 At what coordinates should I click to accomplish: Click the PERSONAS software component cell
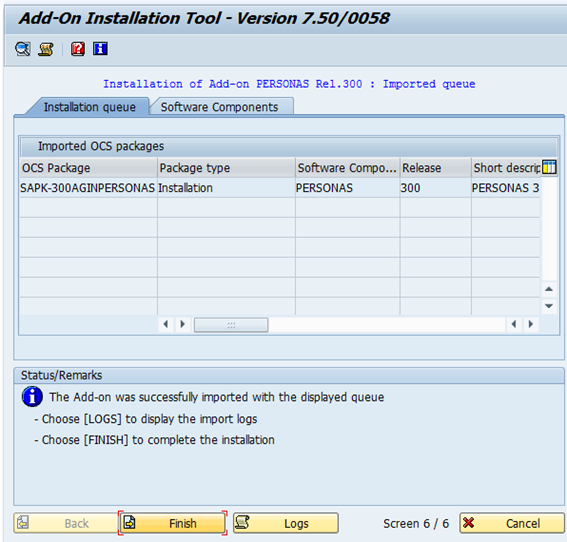[348, 188]
